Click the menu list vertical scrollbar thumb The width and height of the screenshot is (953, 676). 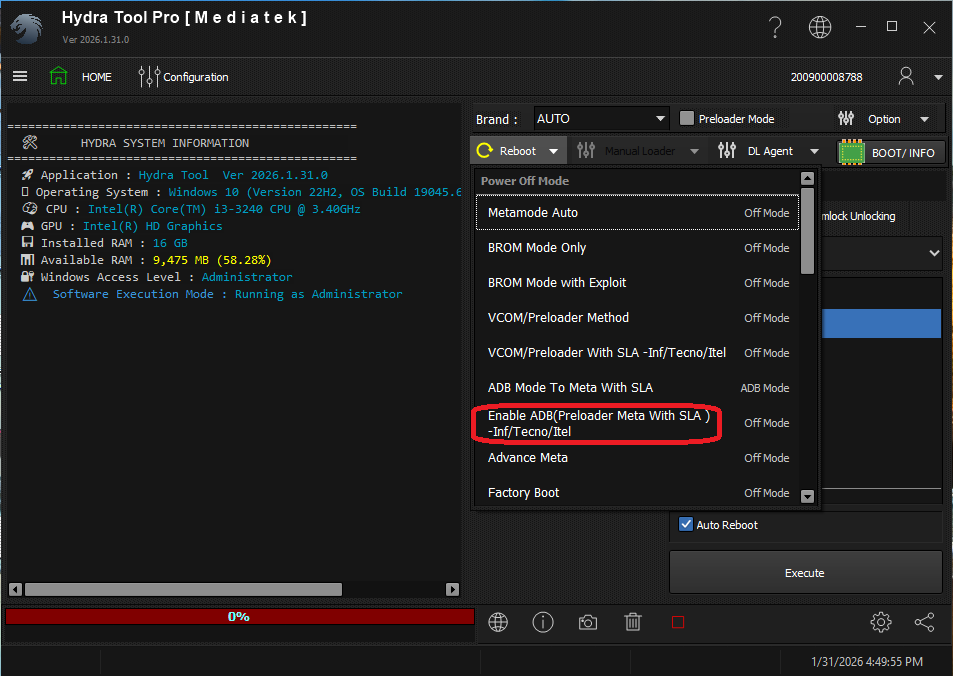[x=807, y=231]
